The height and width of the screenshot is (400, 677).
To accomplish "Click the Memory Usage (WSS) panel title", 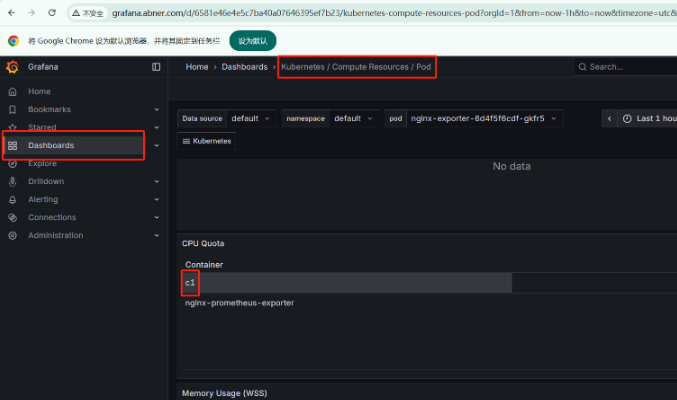I will point(225,393).
